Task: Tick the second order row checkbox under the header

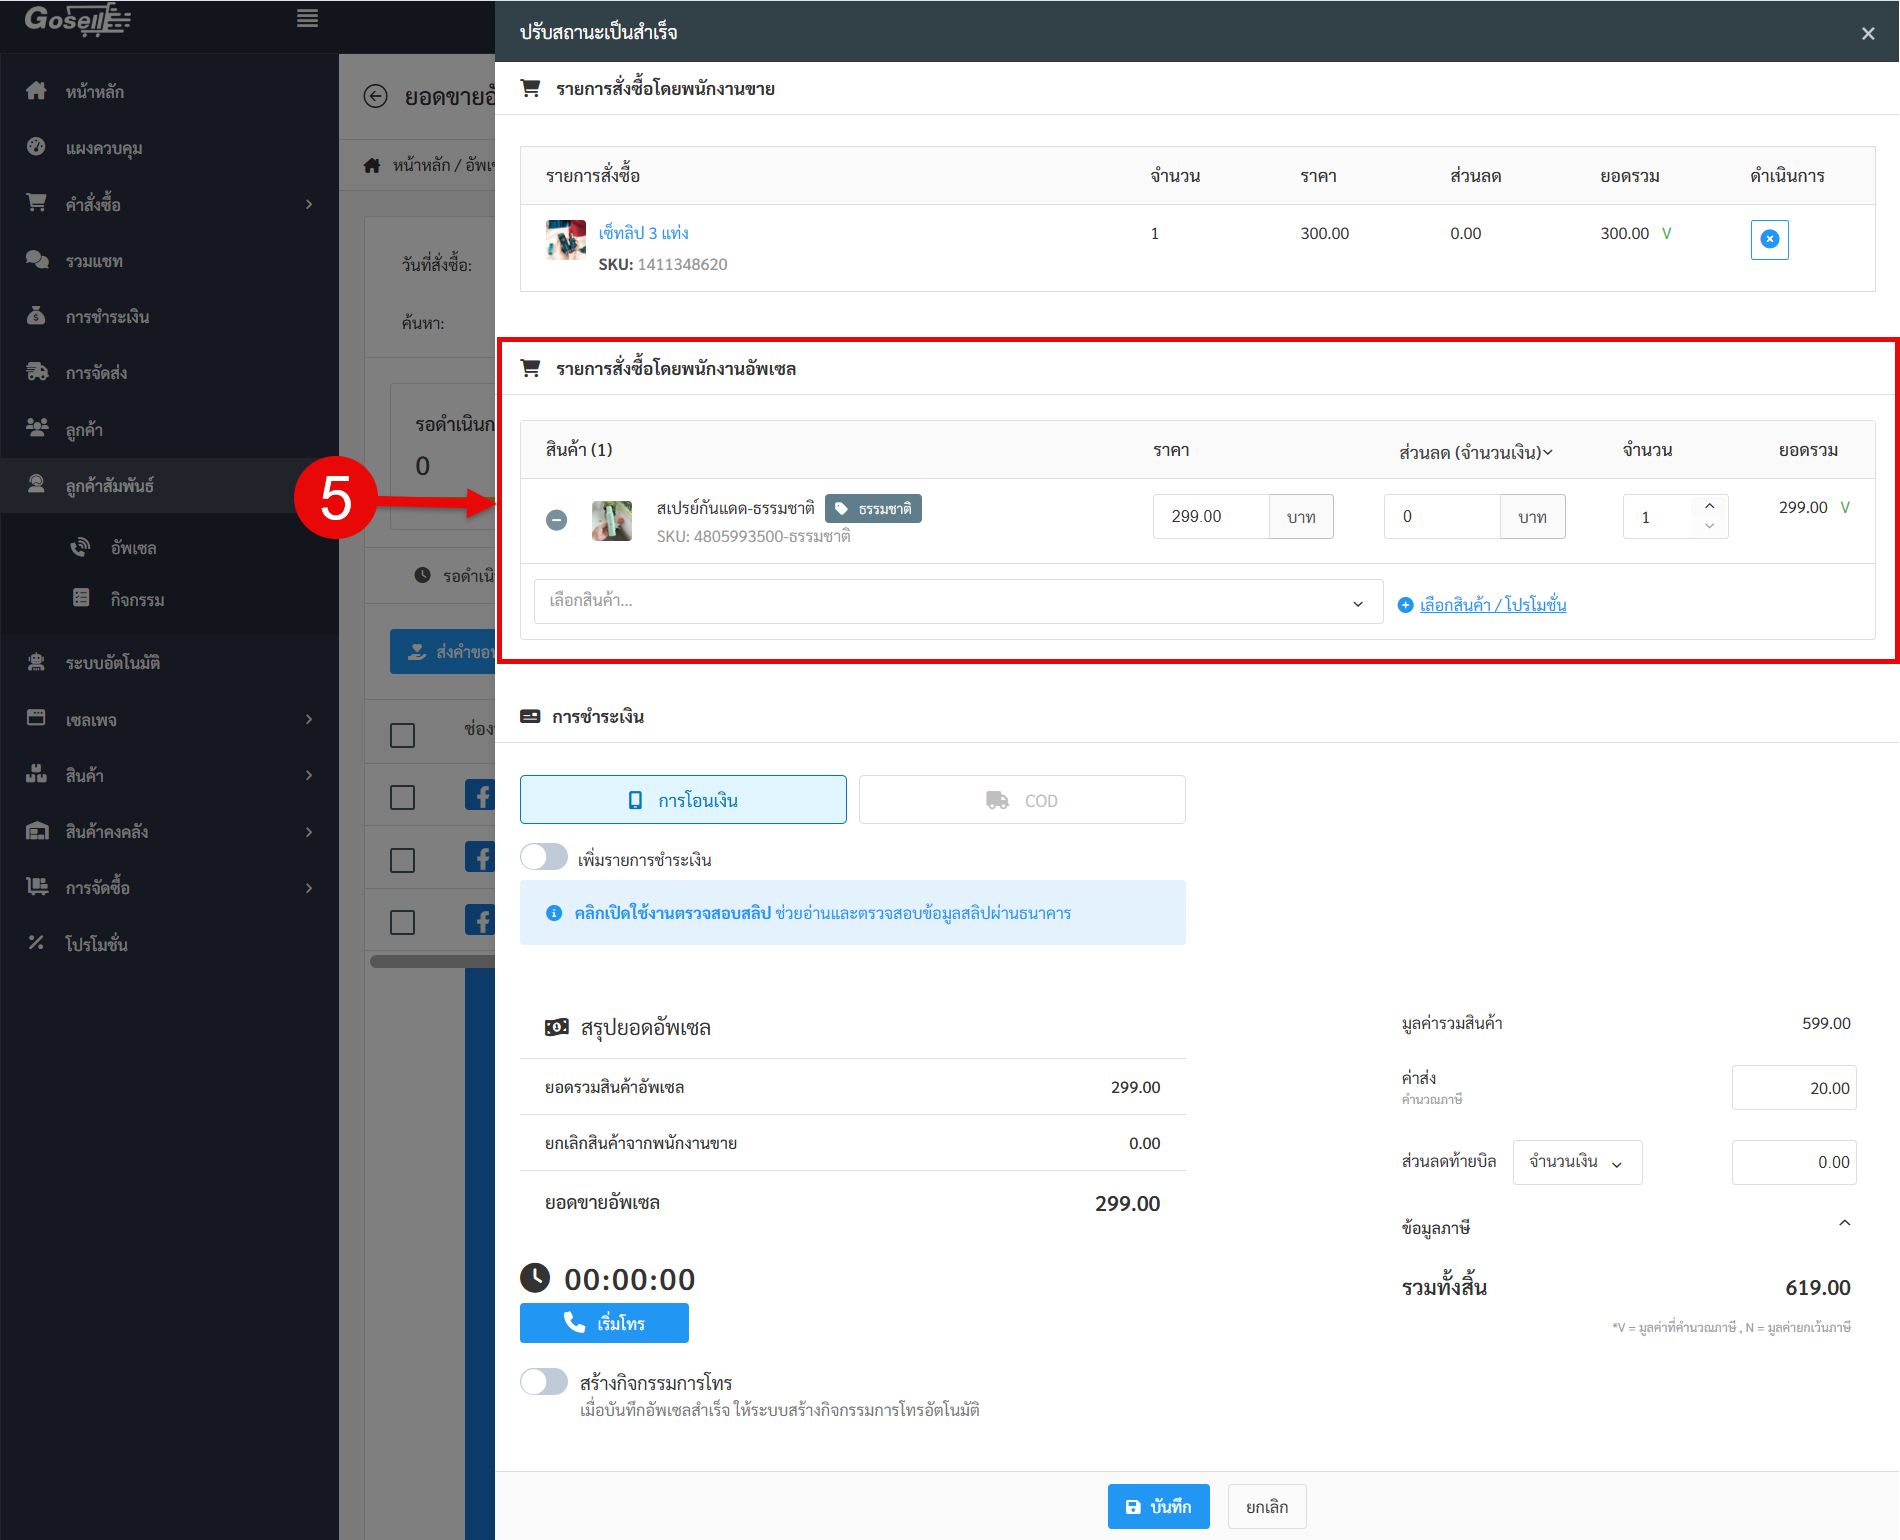Action: 402,860
